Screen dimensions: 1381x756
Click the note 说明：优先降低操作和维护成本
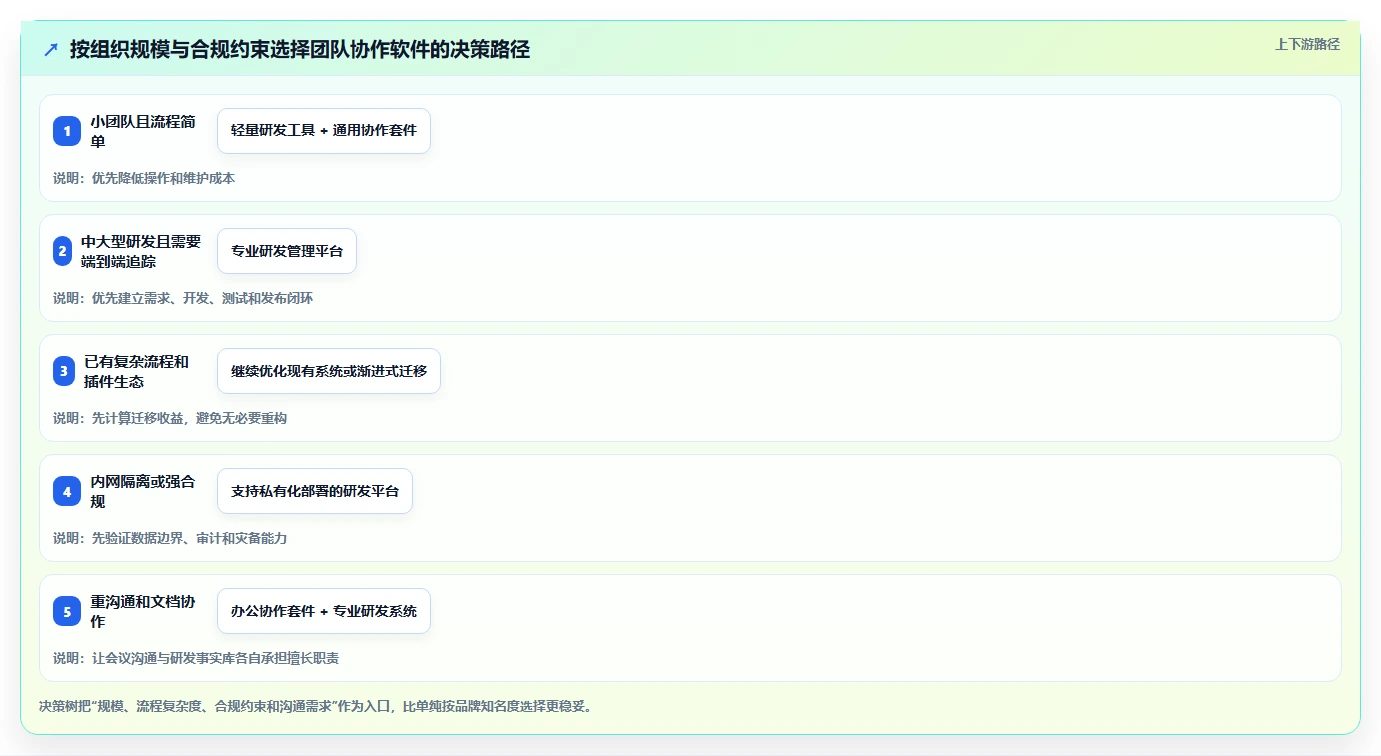[x=144, y=178]
